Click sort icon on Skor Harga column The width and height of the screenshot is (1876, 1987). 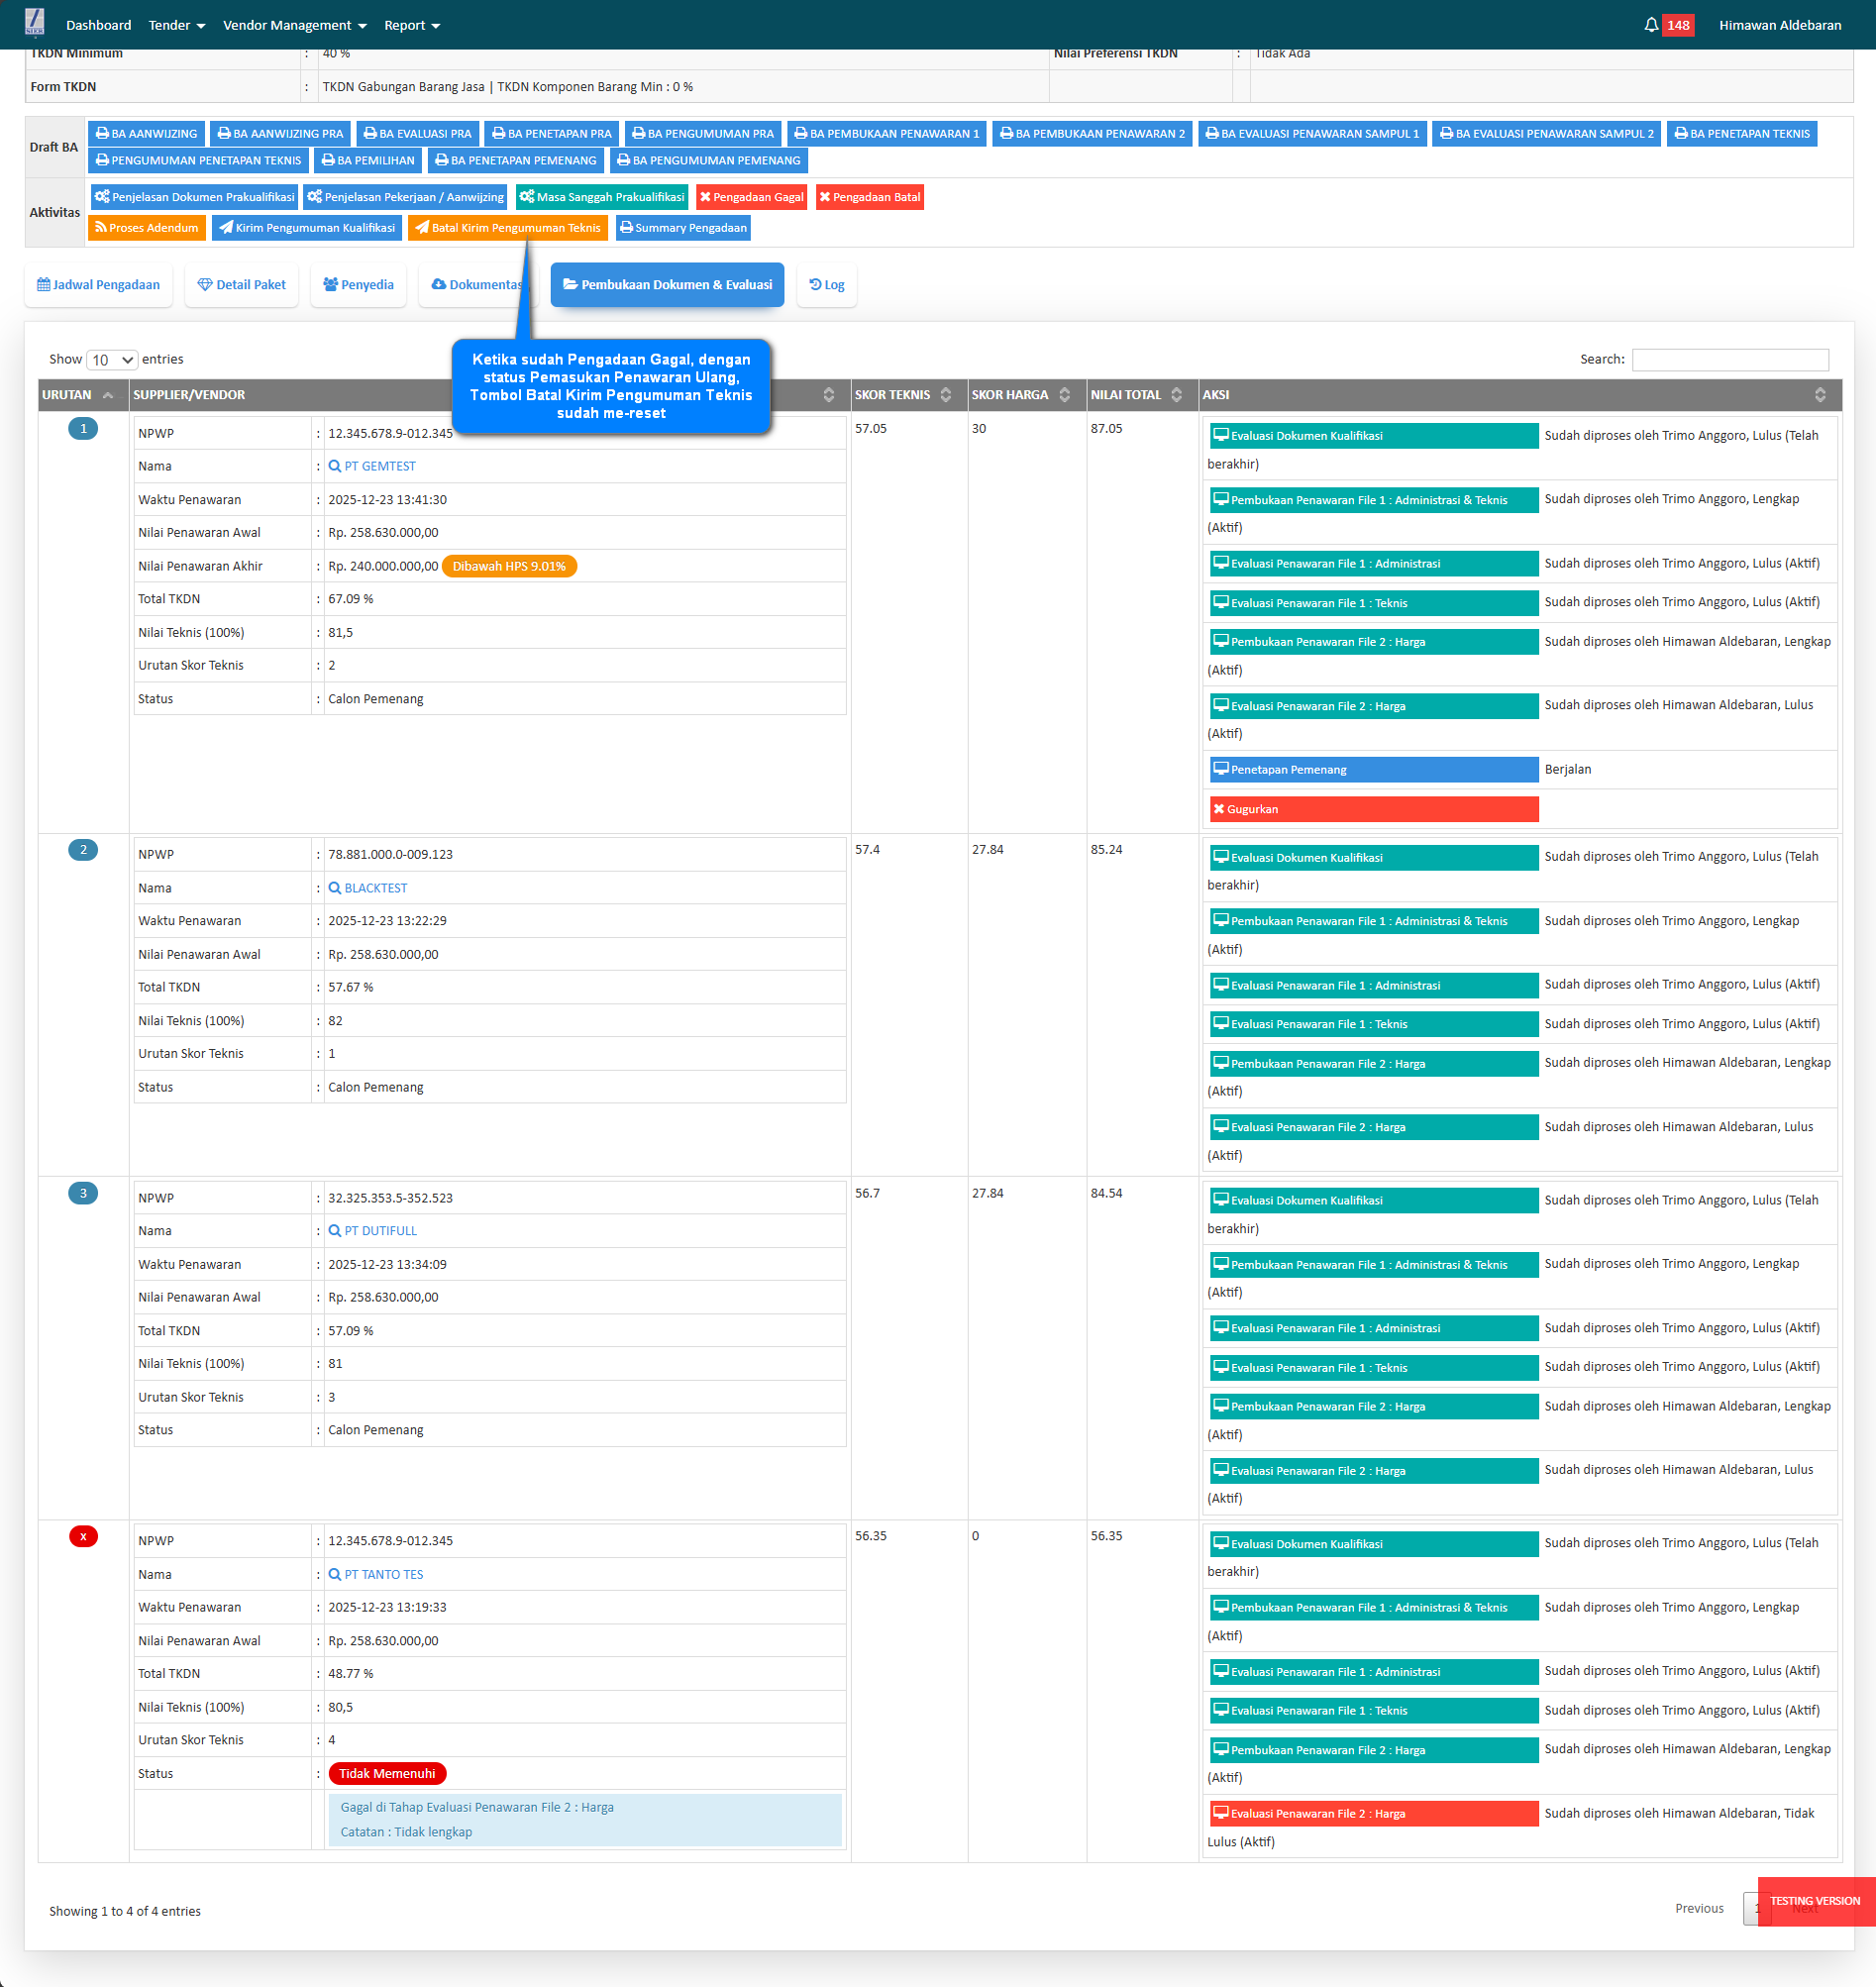coord(1064,395)
